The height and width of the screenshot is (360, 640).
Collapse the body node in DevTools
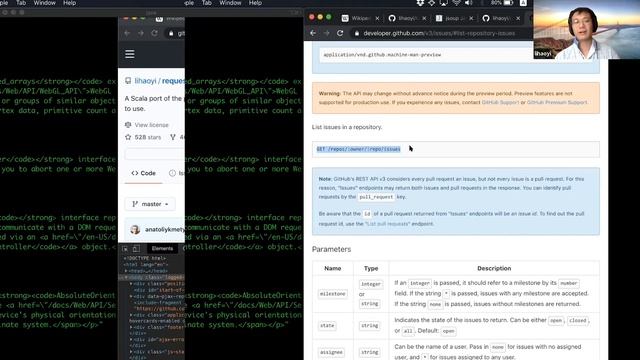(127, 278)
